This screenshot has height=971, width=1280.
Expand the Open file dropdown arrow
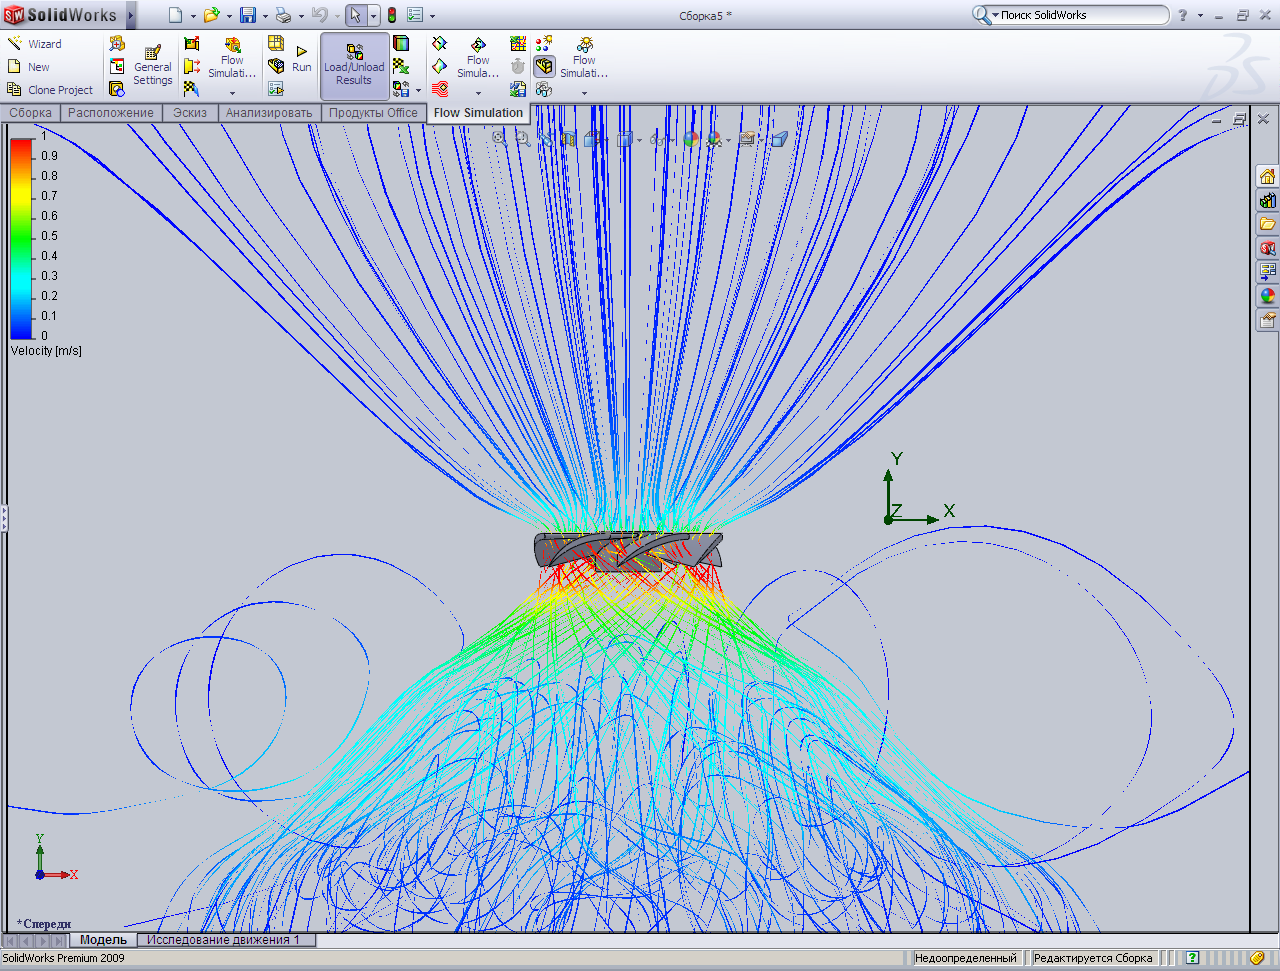[229, 16]
